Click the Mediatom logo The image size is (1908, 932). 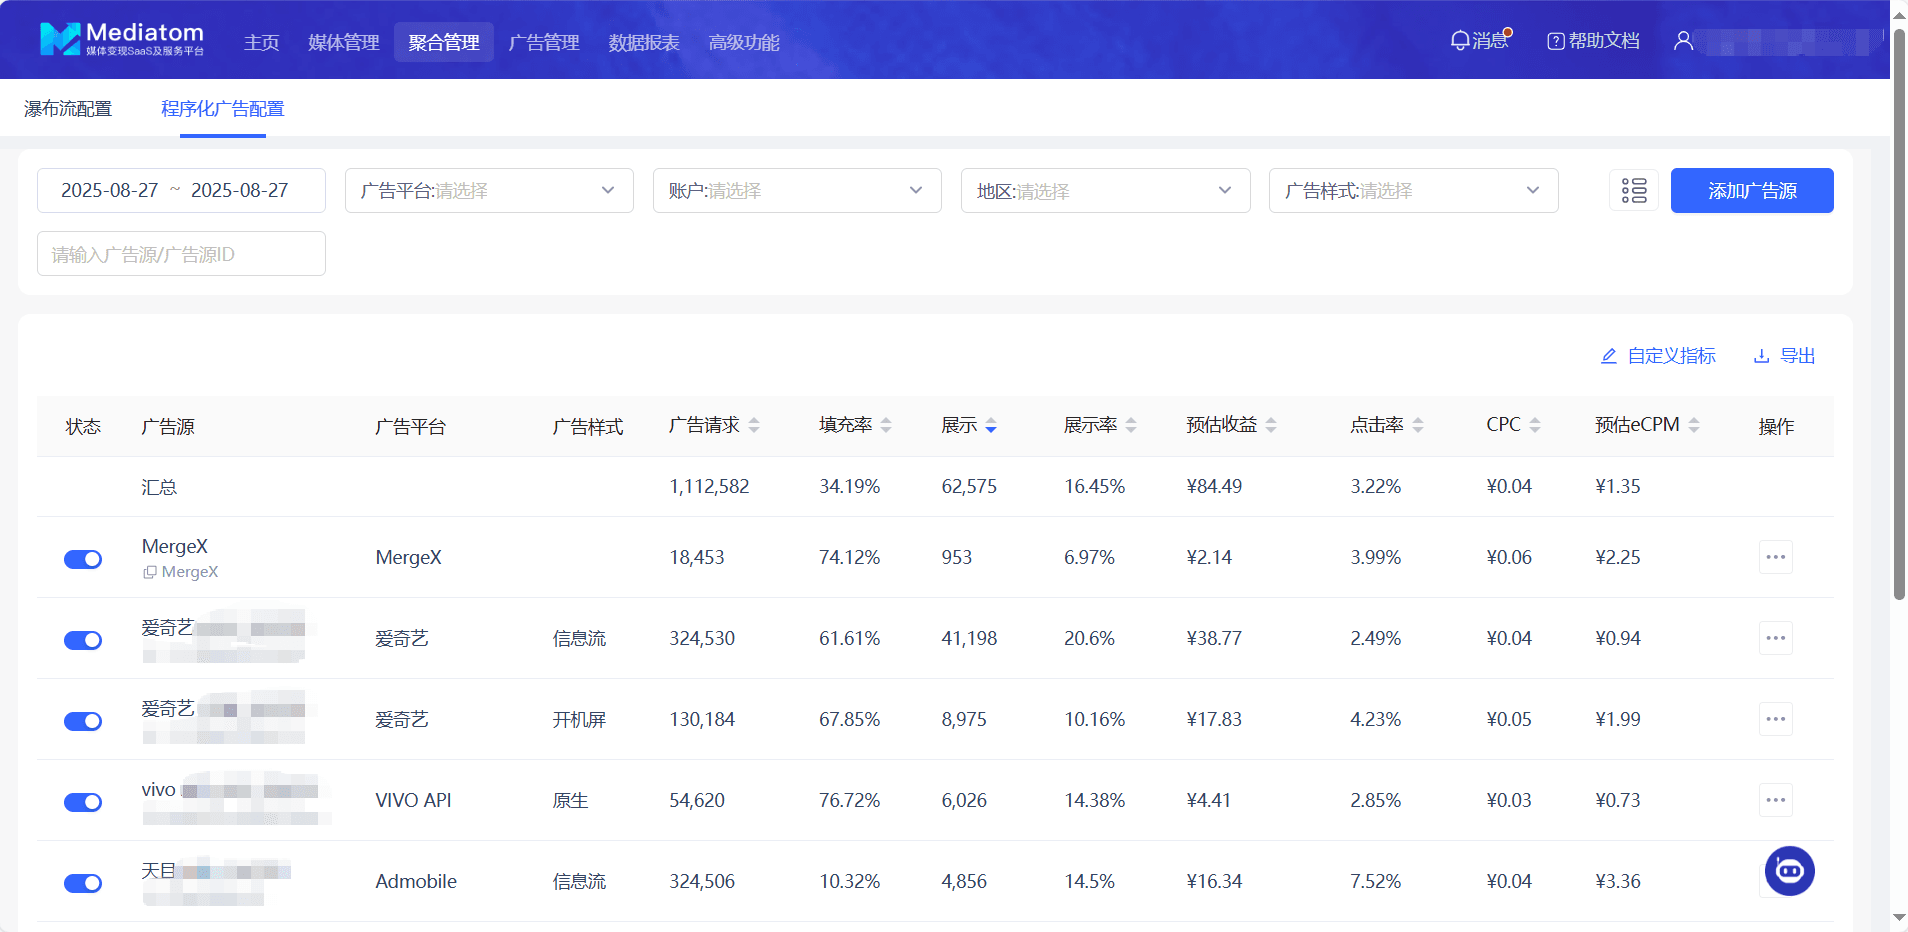121,39
